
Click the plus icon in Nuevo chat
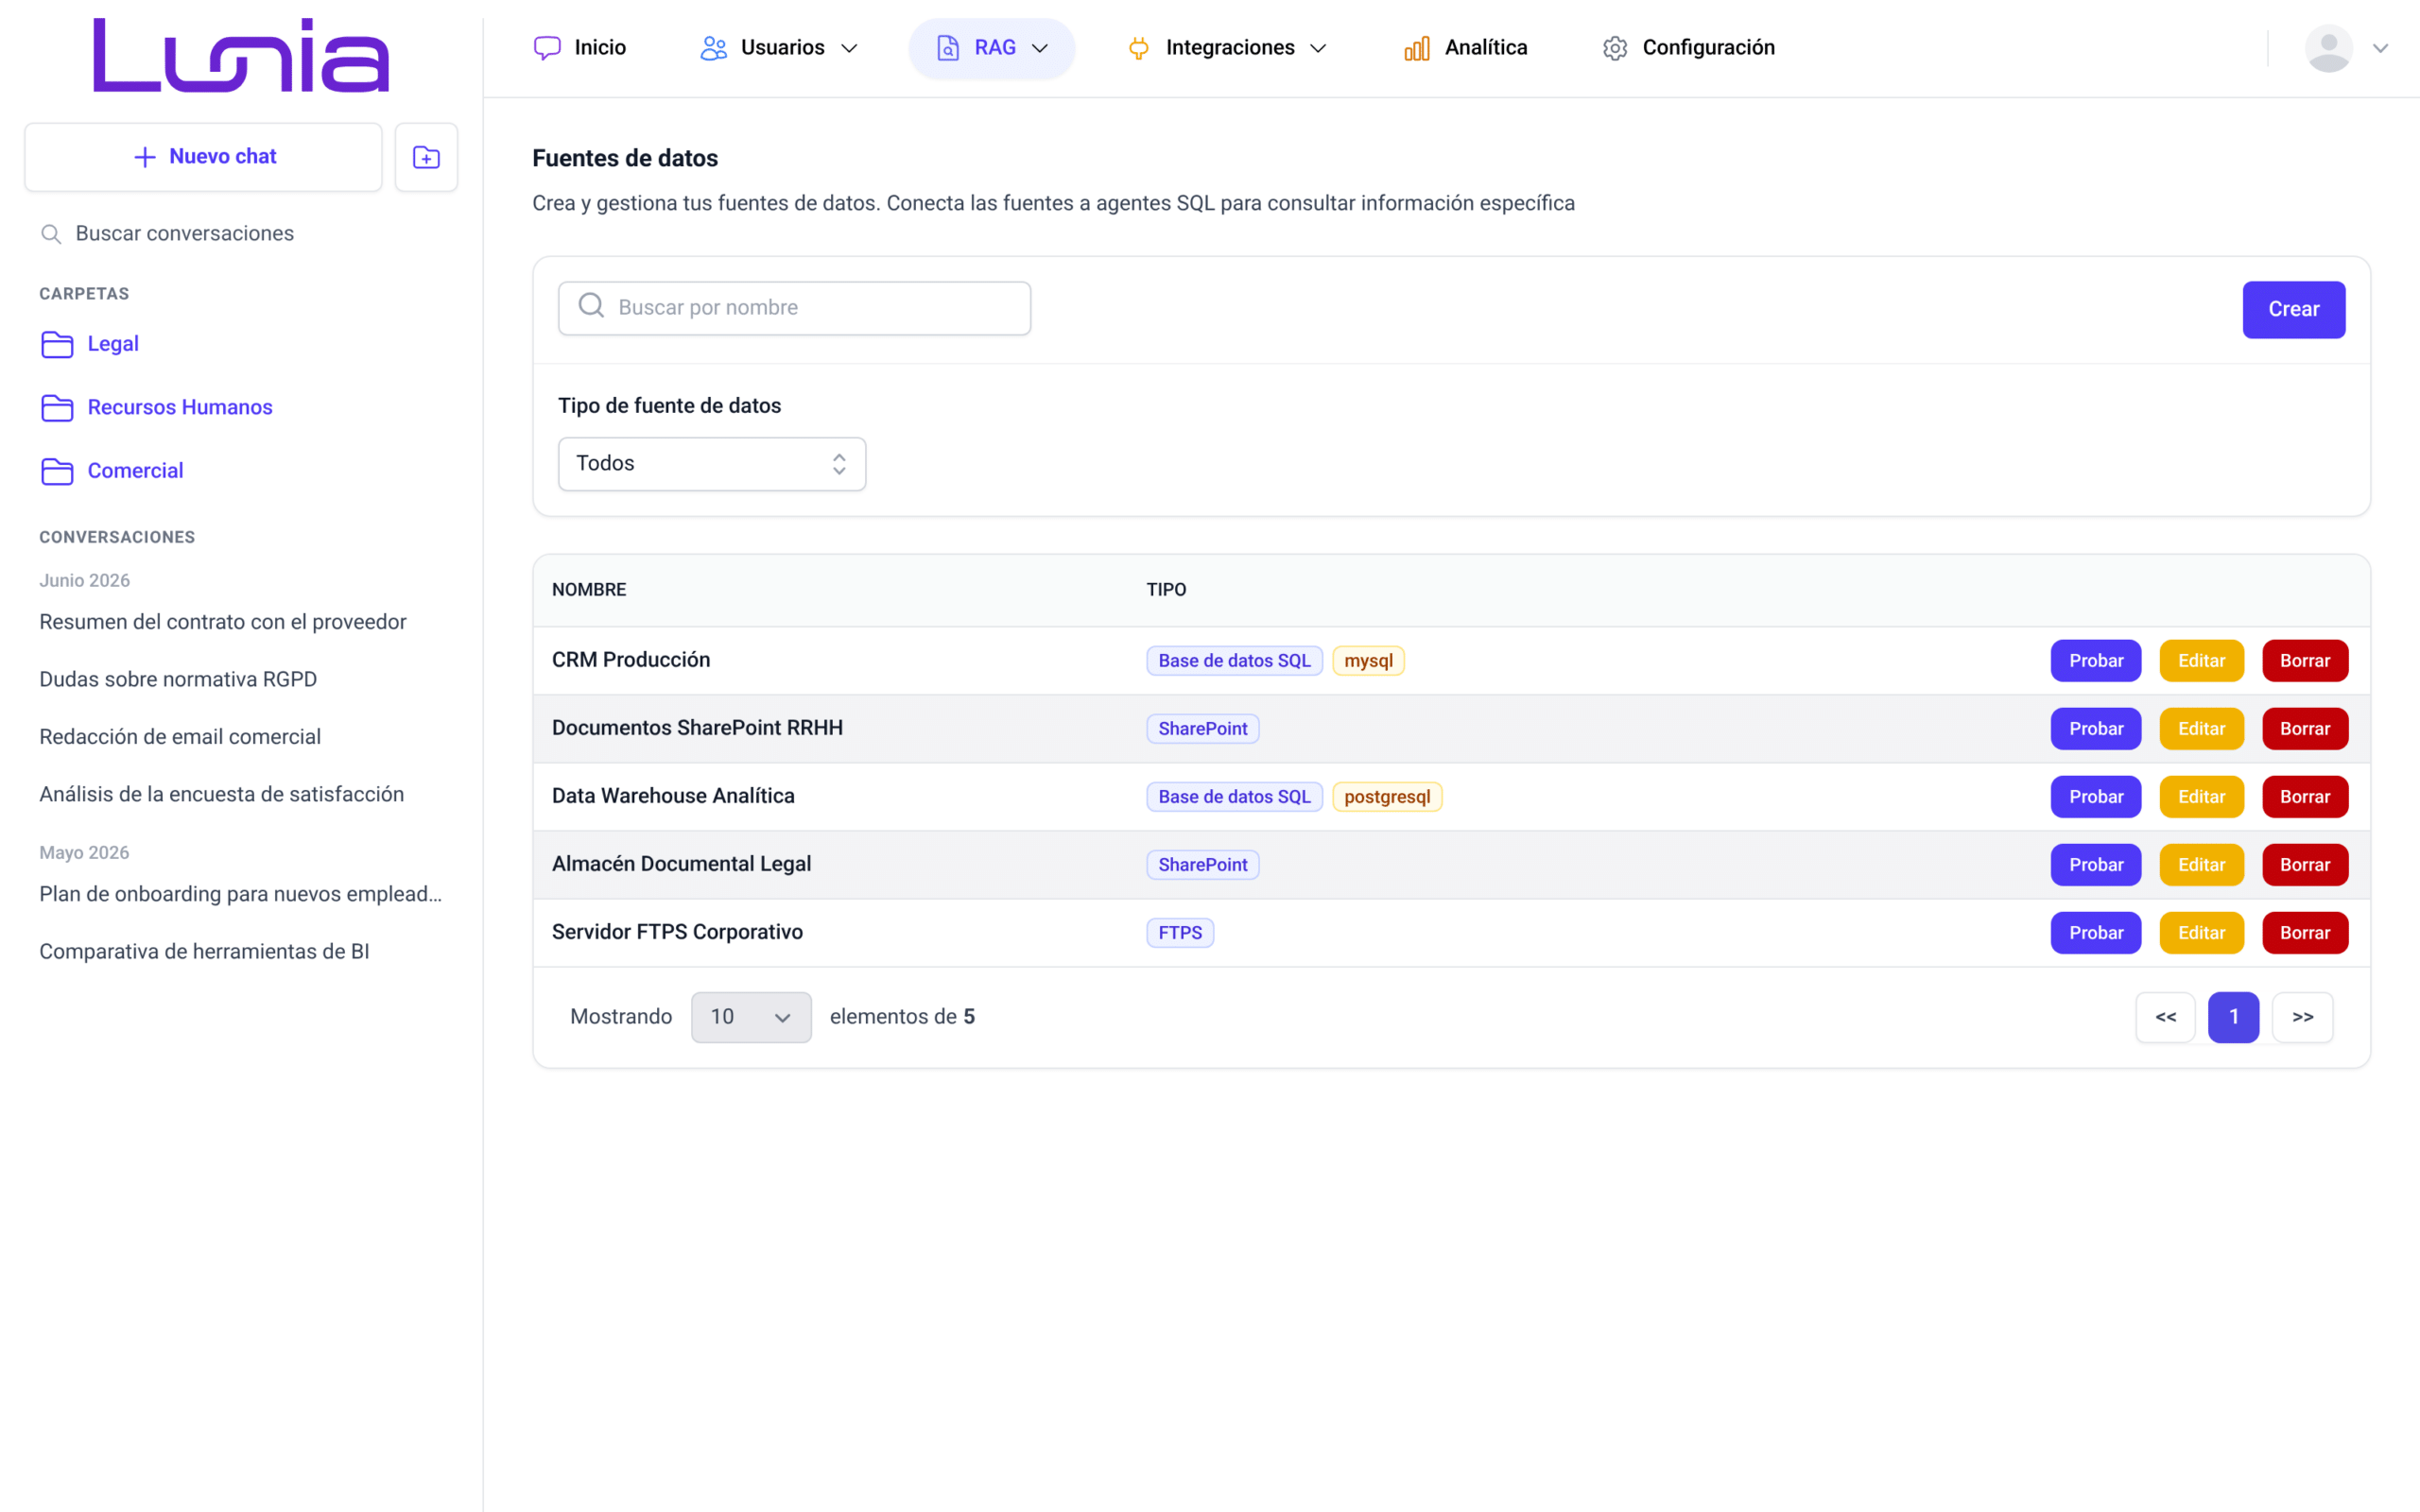tap(145, 157)
